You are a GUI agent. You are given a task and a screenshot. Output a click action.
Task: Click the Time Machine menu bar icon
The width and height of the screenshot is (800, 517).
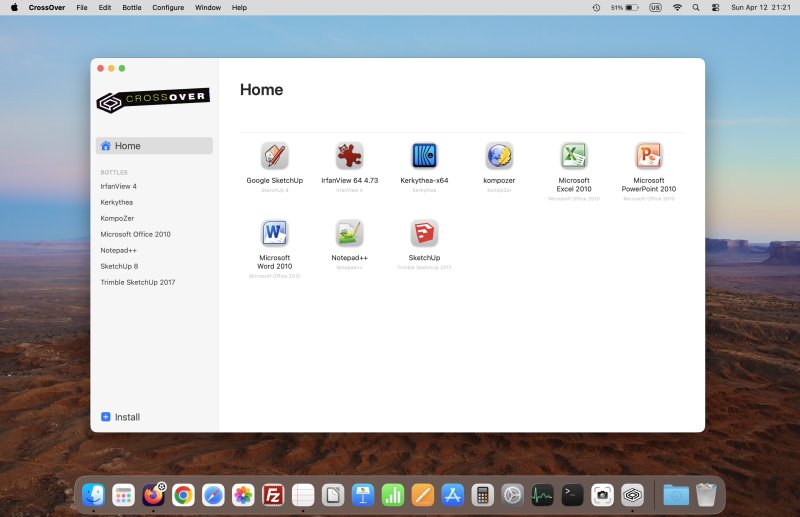click(596, 8)
